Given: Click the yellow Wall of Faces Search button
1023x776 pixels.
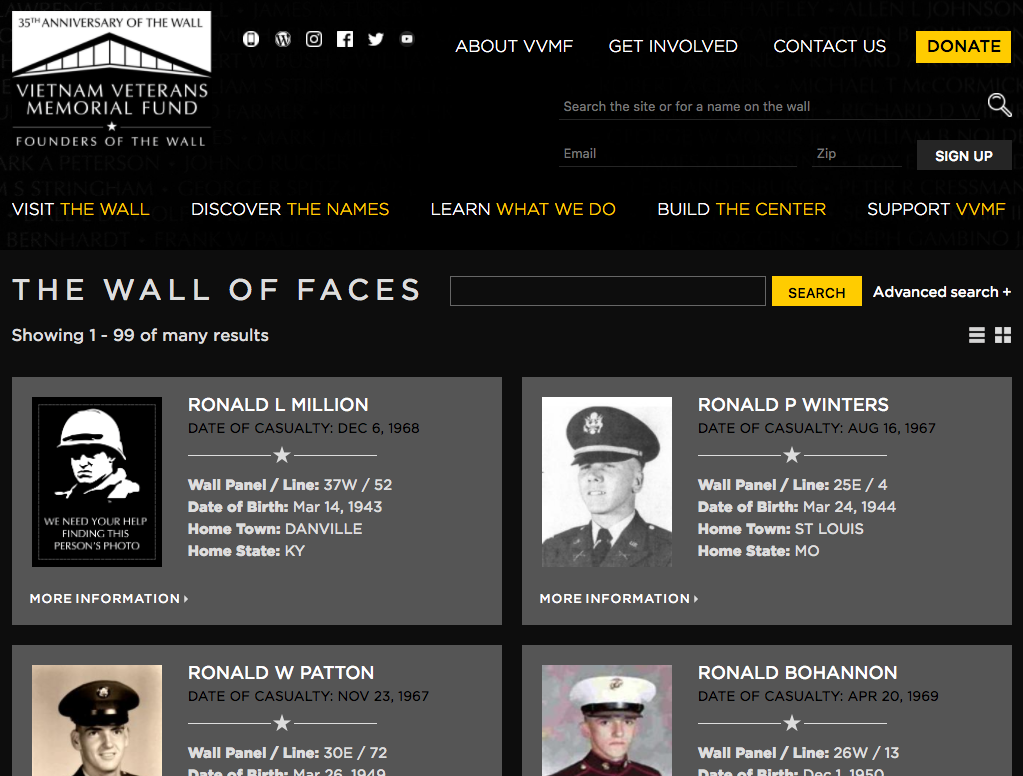Looking at the screenshot, I should pos(817,292).
